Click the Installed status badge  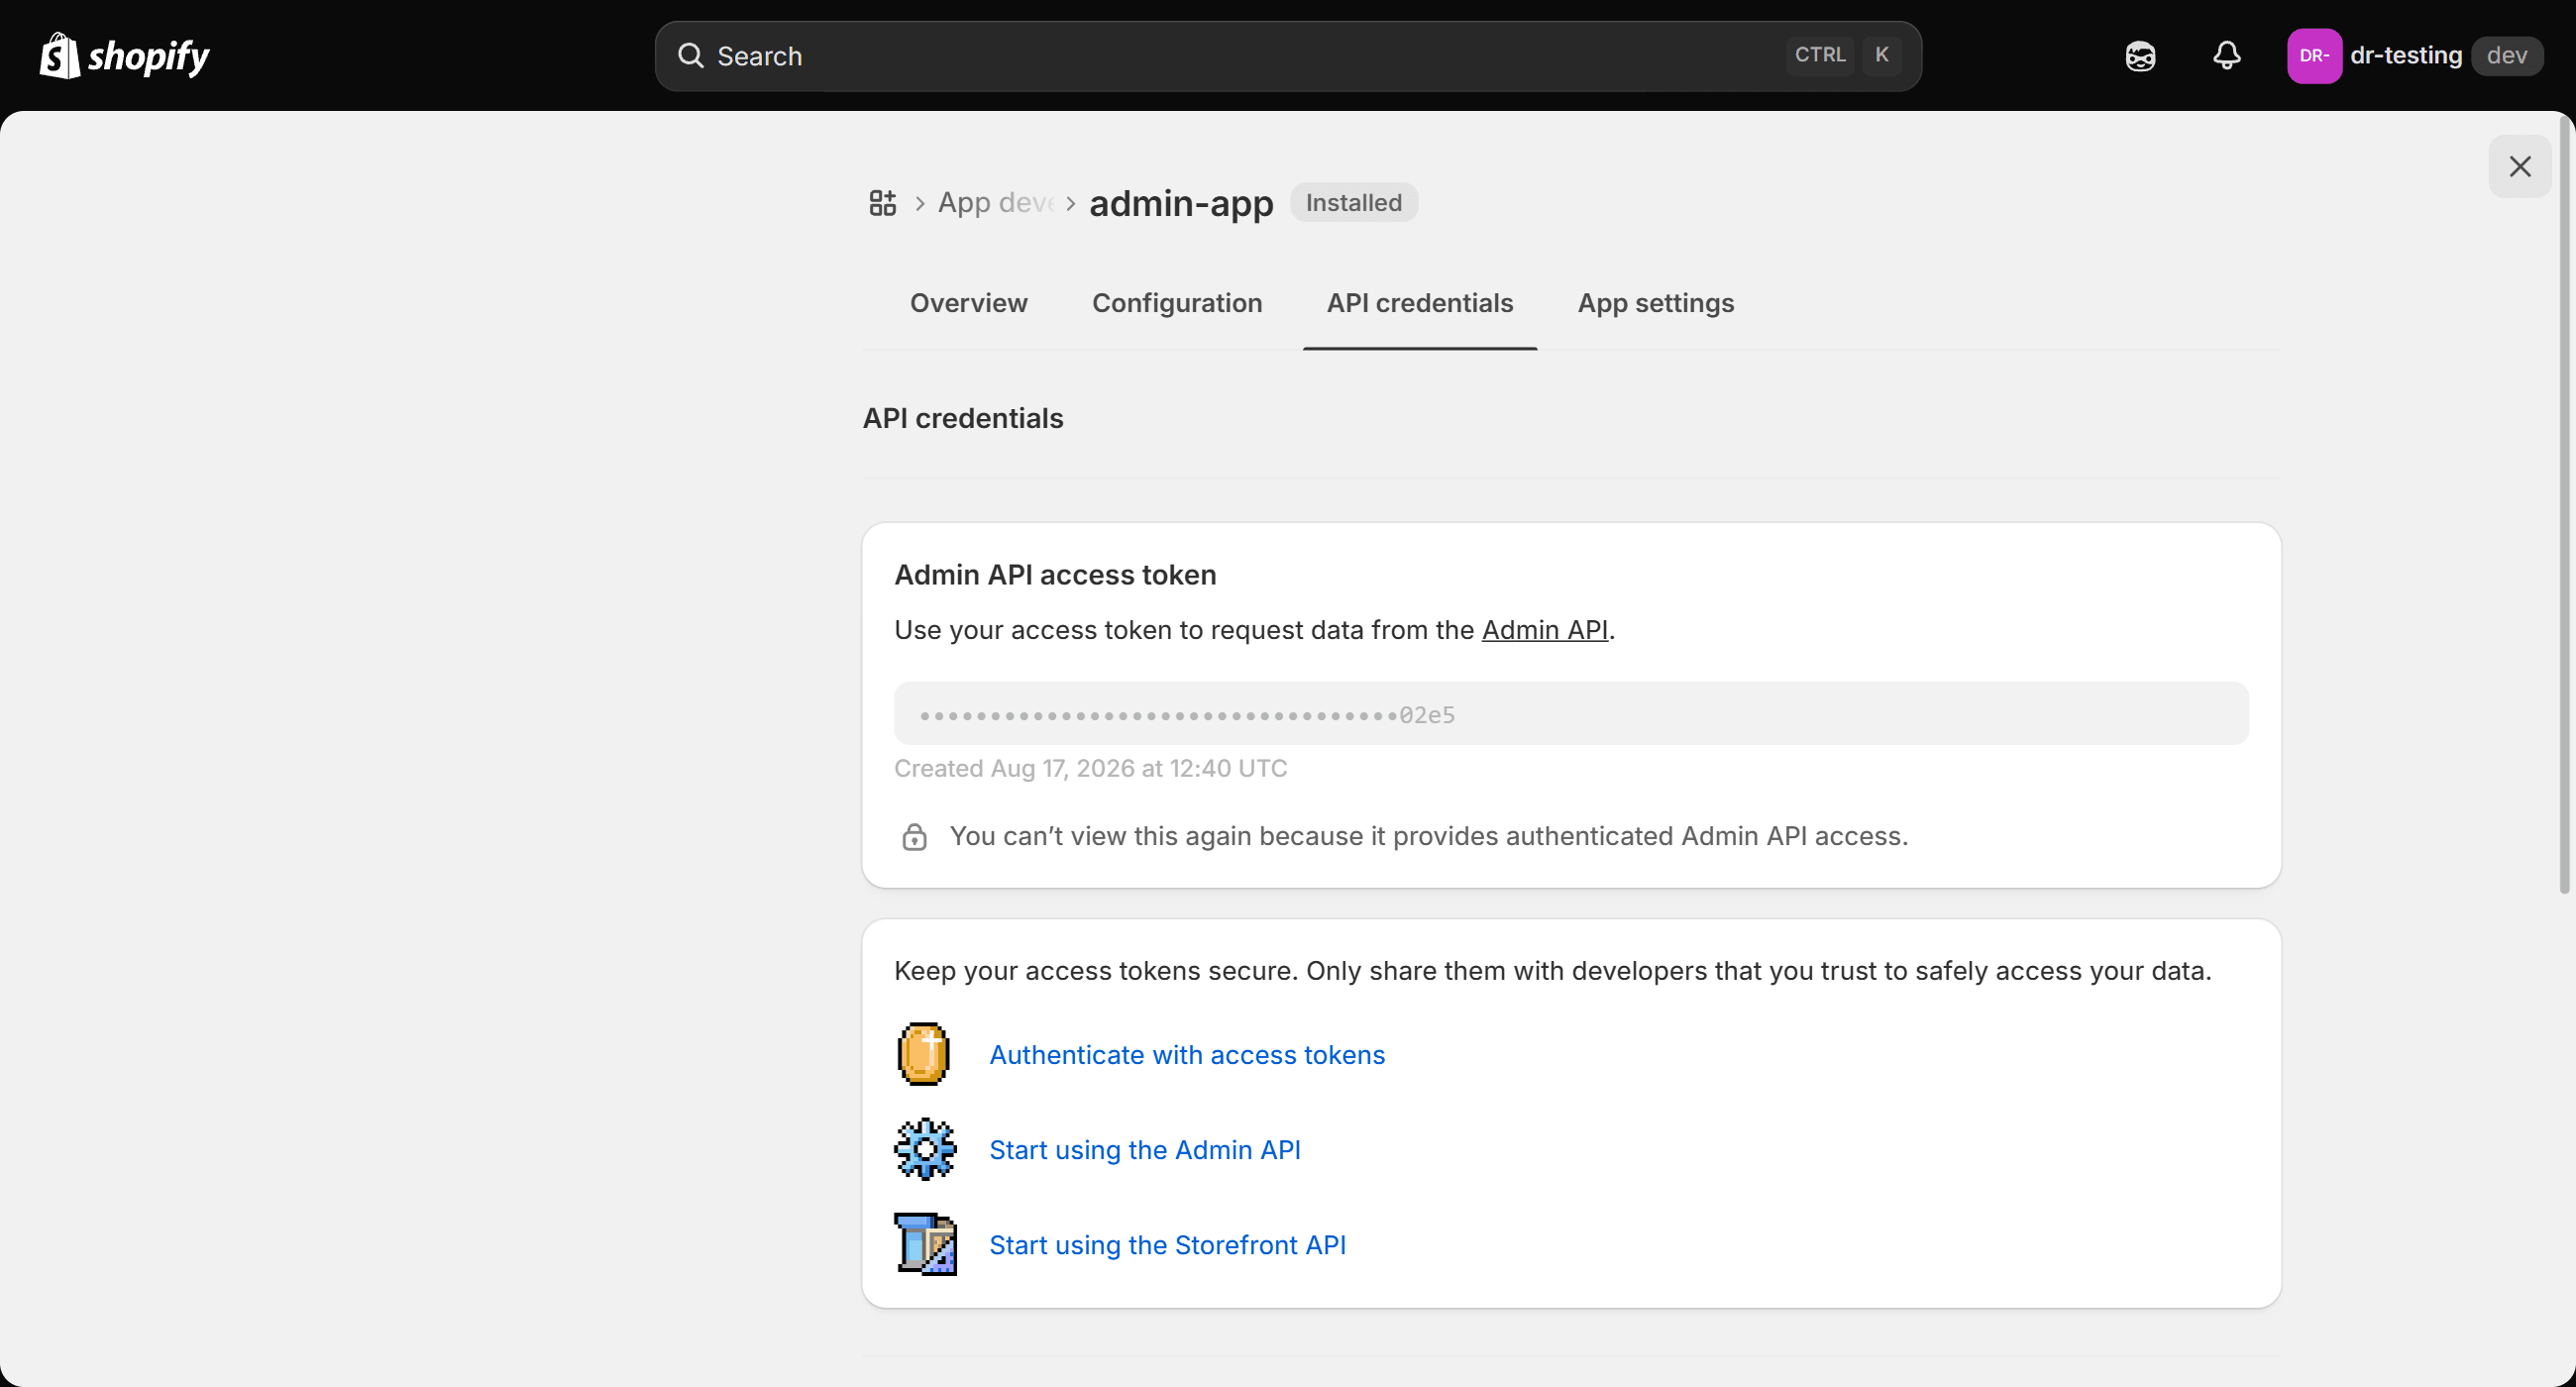(x=1353, y=203)
